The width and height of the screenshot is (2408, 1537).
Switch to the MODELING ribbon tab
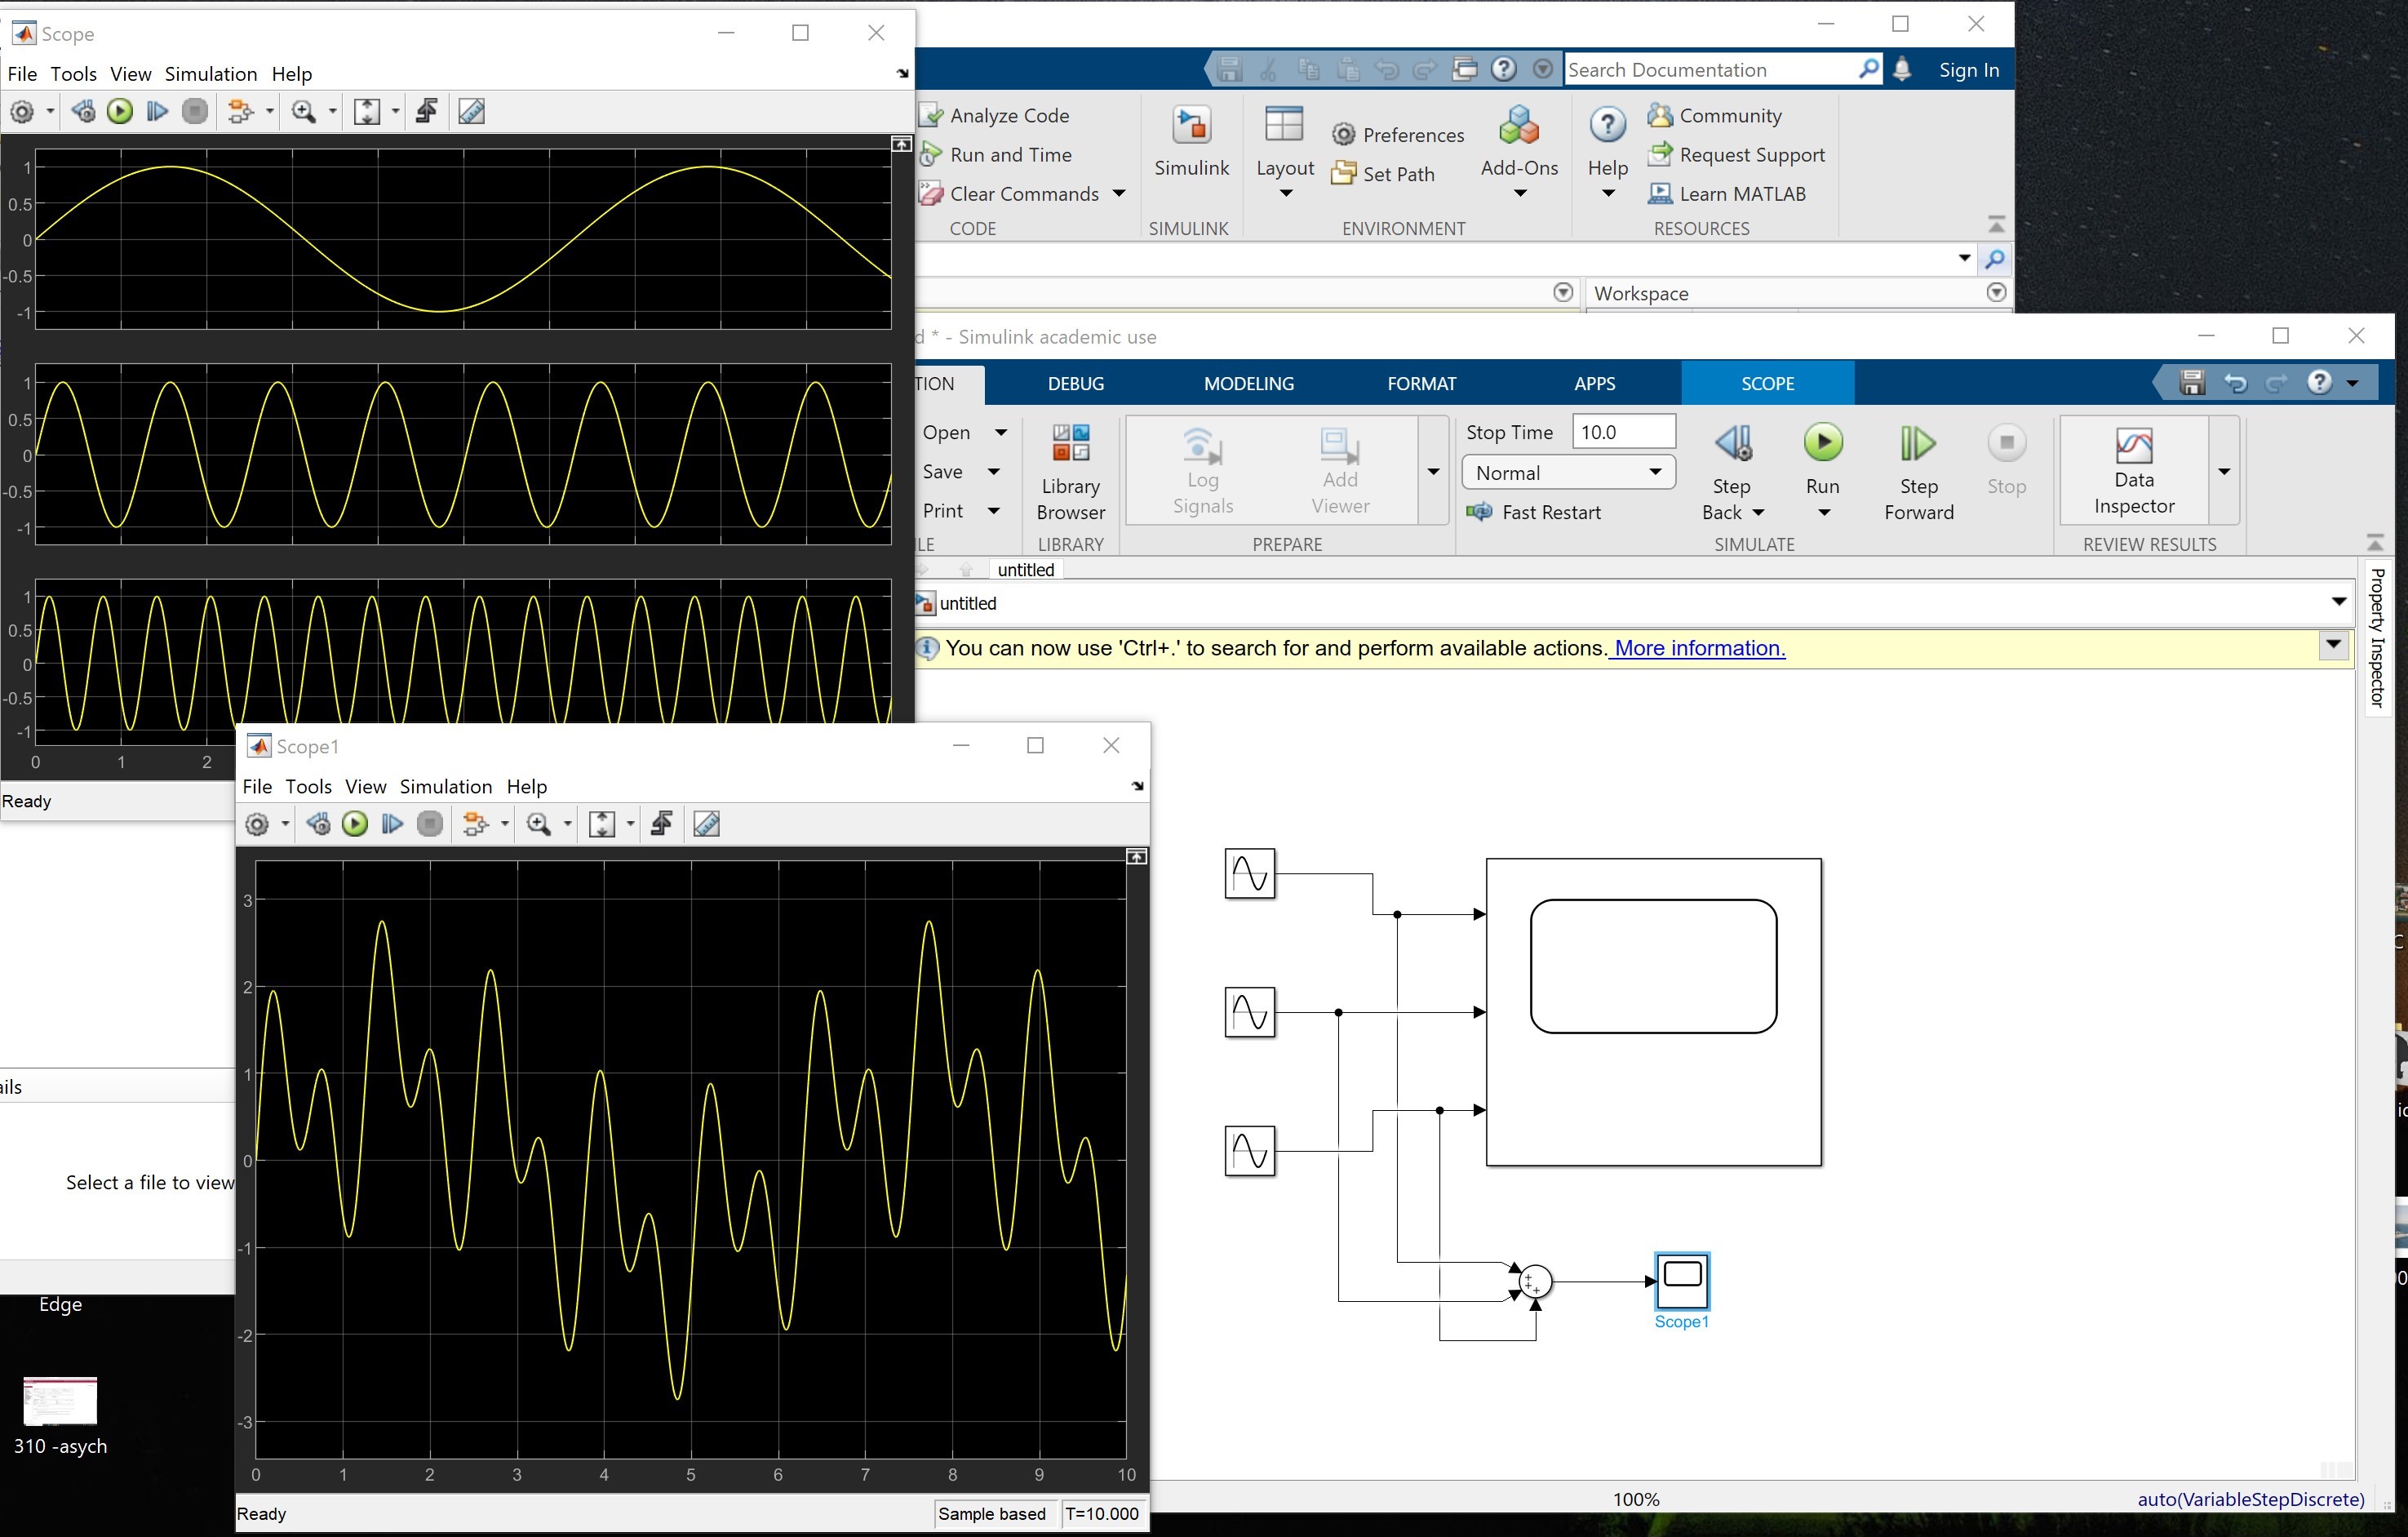click(x=1248, y=383)
